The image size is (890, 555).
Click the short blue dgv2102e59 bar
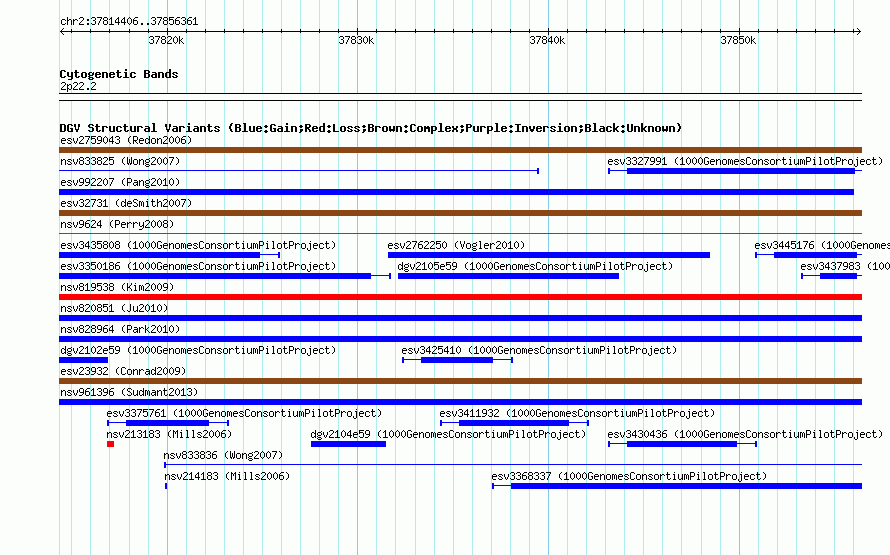(x=83, y=360)
